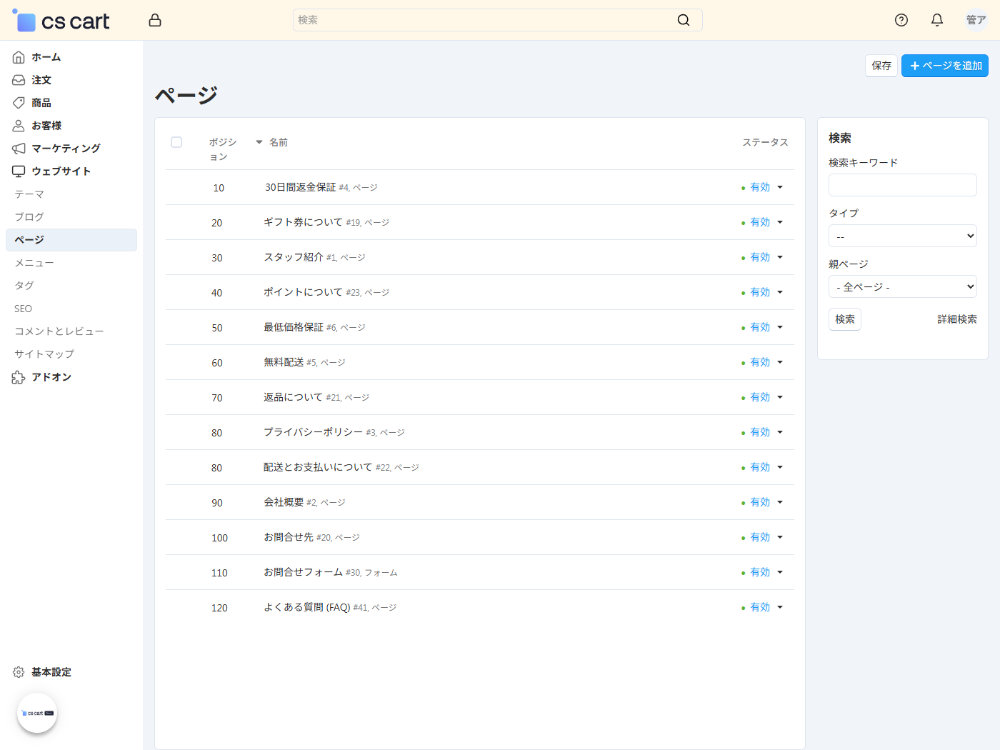Click the CS-Cart logo
This screenshot has width=1000, height=750.
pyautogui.click(x=62, y=21)
